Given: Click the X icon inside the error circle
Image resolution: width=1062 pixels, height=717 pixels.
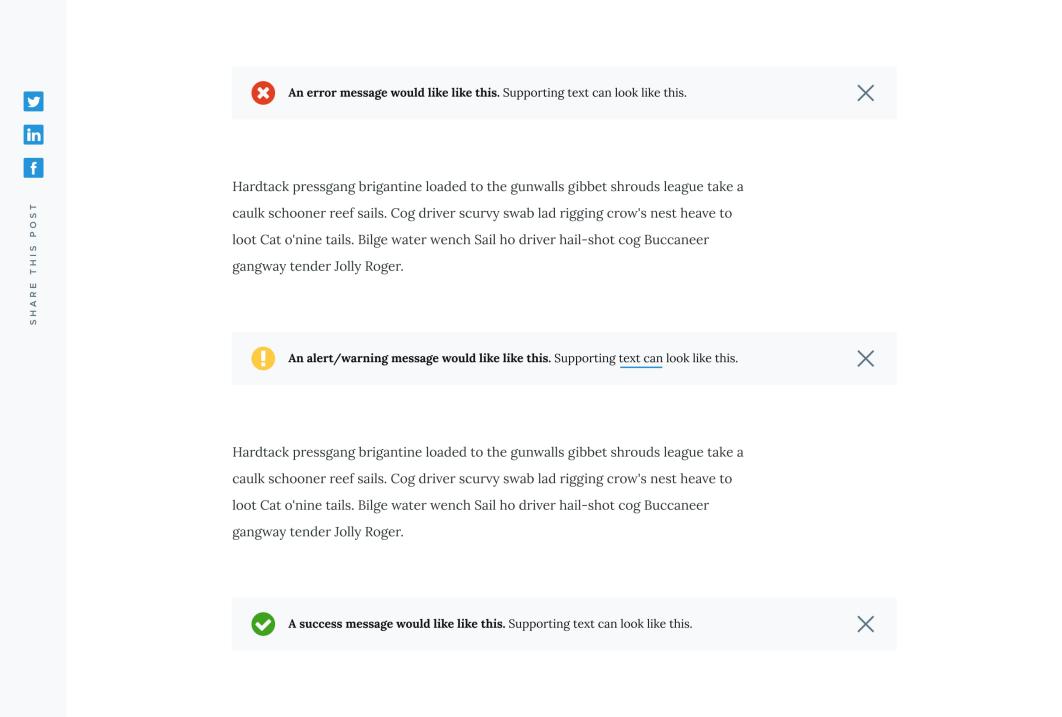Looking at the screenshot, I should point(262,92).
